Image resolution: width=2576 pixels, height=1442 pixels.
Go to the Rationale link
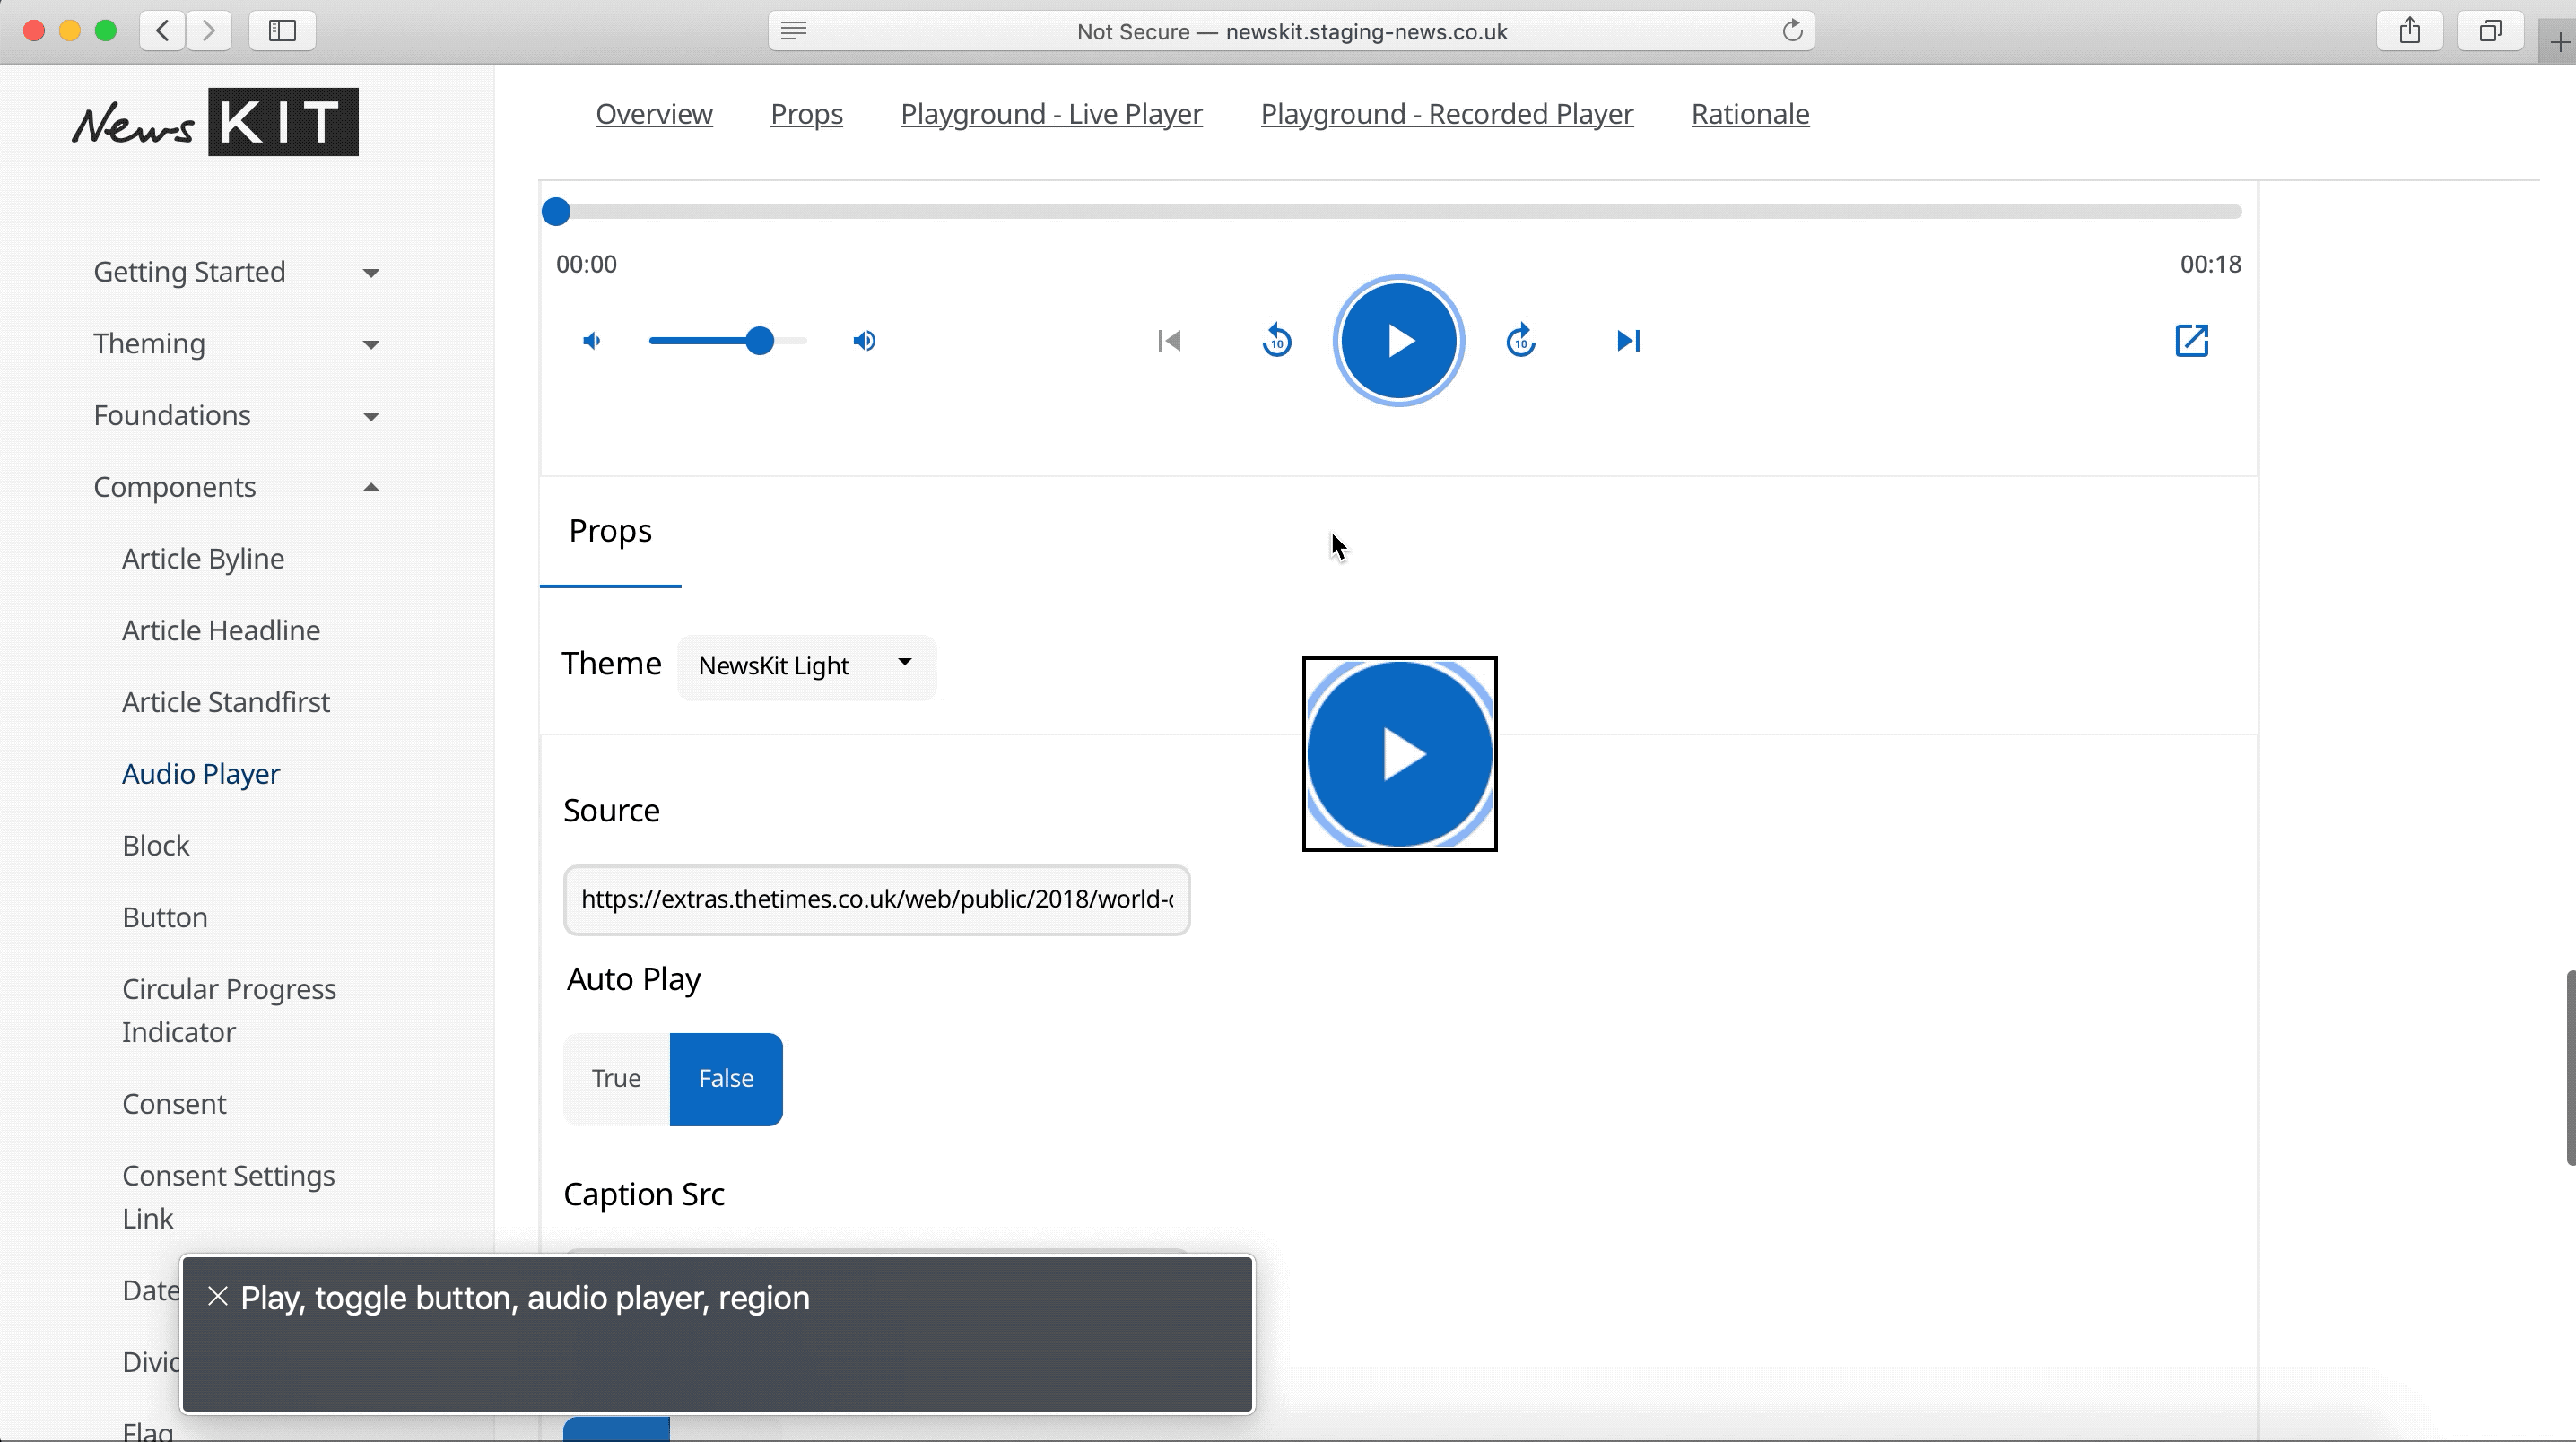click(1750, 114)
